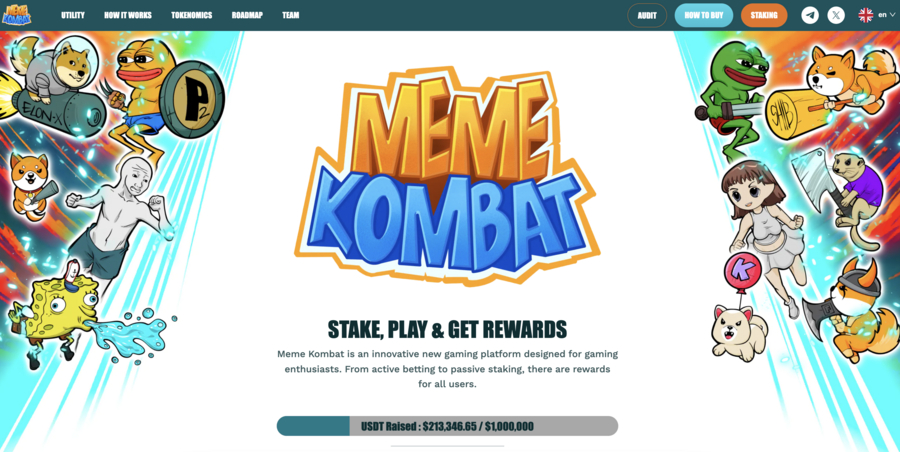
Task: Expand the en language dropdown
Action: click(x=886, y=15)
